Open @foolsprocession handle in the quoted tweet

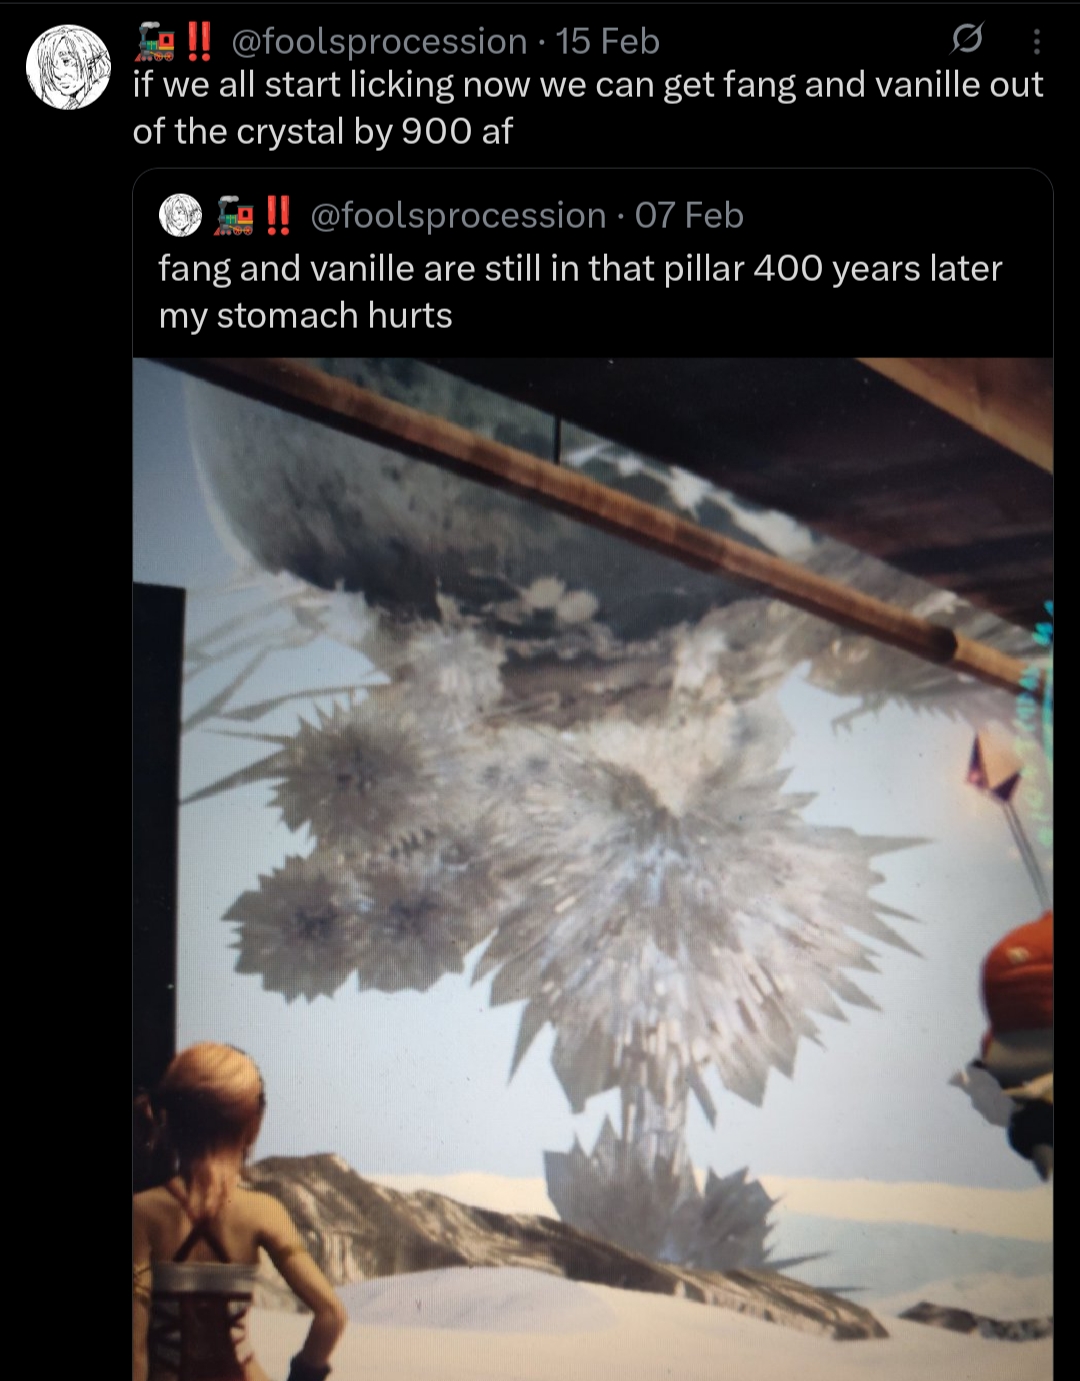[458, 215]
